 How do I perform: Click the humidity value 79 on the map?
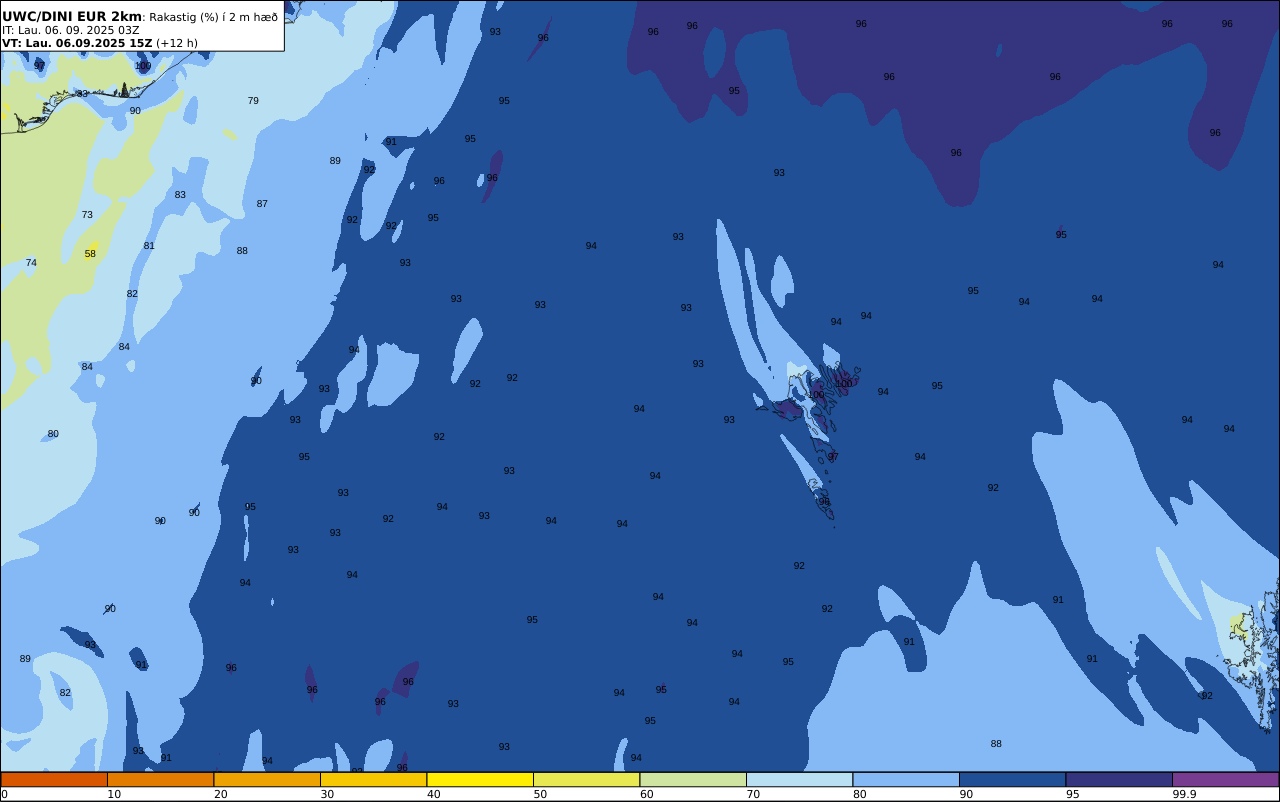253,101
